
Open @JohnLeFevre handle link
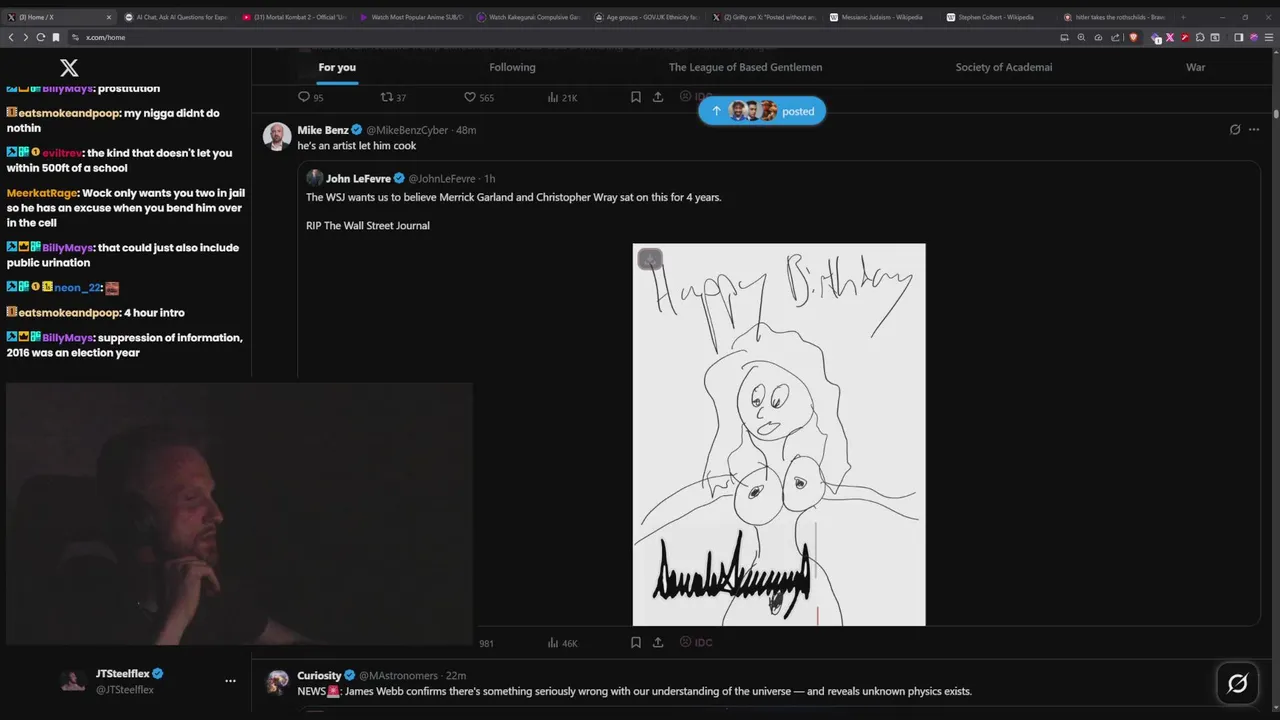pyautogui.click(x=444, y=178)
